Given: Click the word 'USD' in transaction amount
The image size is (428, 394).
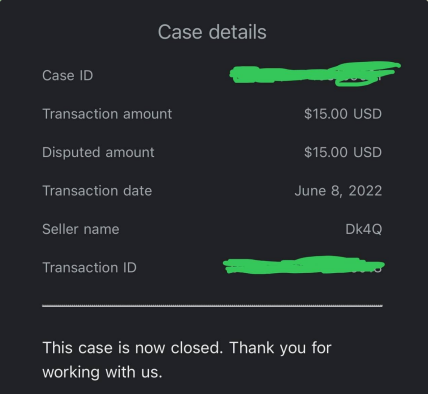Looking at the screenshot, I should [x=367, y=114].
